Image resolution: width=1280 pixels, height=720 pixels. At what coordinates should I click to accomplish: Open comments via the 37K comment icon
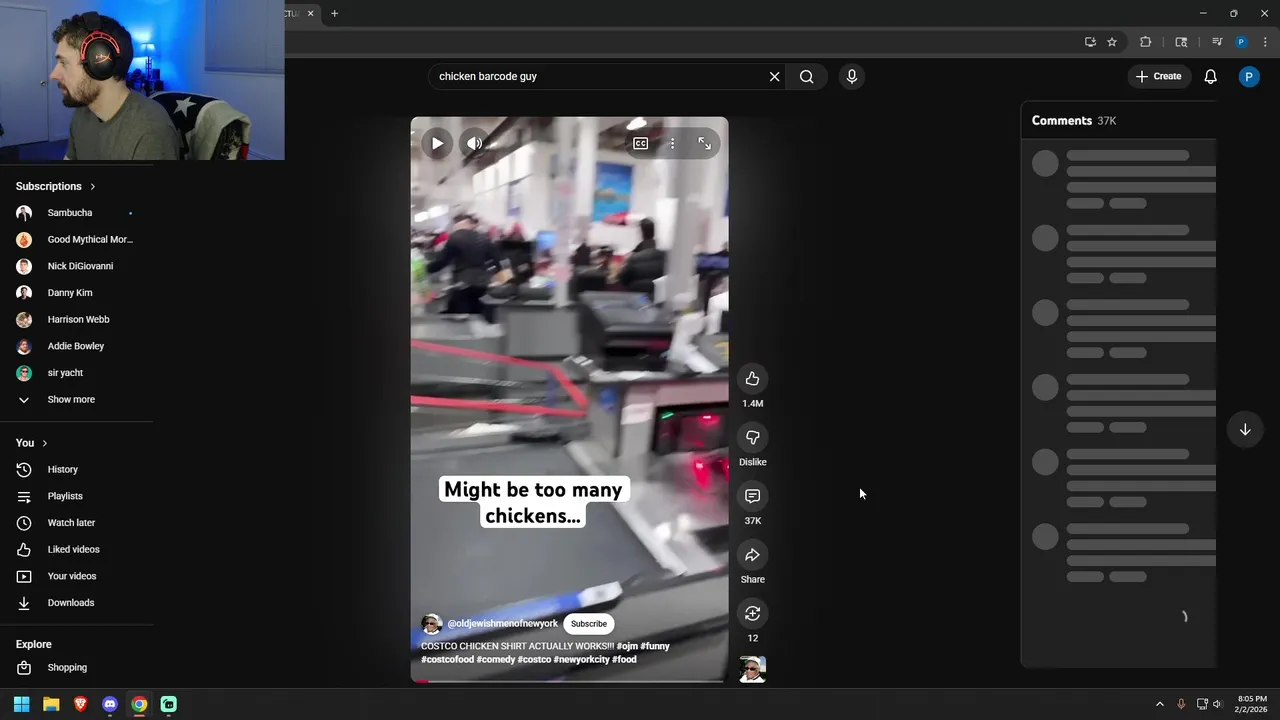(752, 496)
